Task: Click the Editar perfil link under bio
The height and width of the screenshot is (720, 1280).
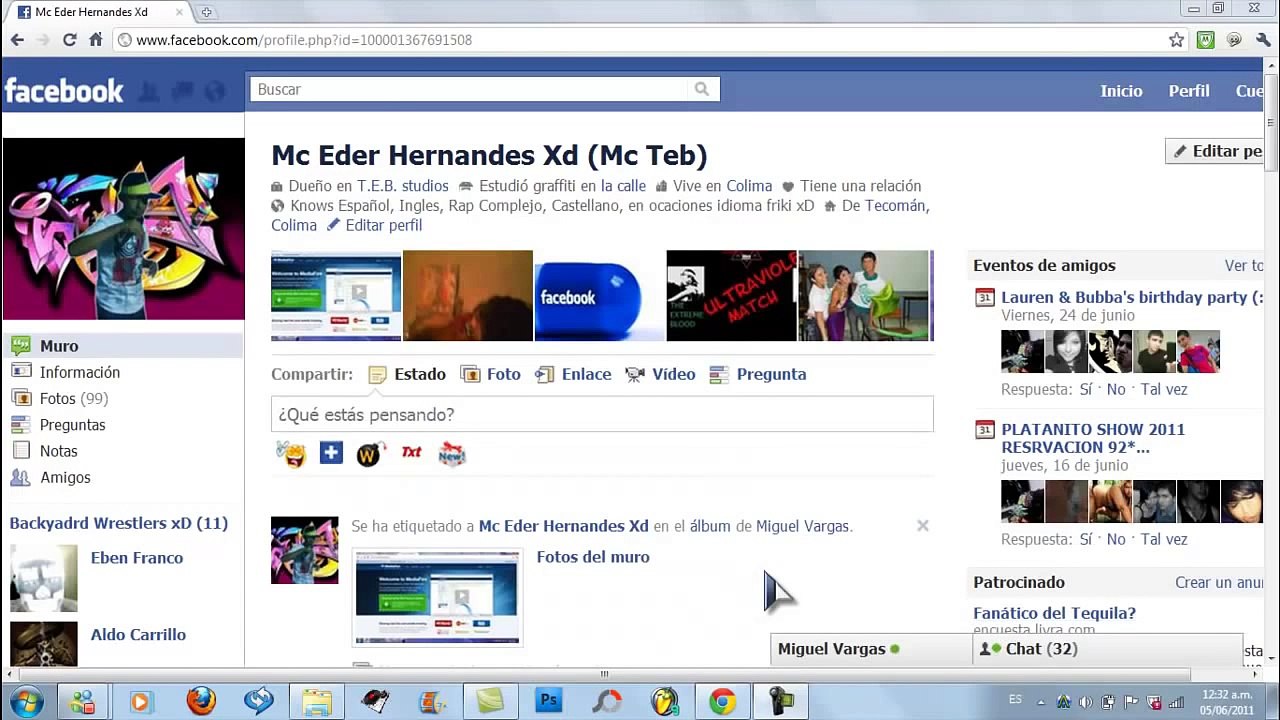Action: 383,225
